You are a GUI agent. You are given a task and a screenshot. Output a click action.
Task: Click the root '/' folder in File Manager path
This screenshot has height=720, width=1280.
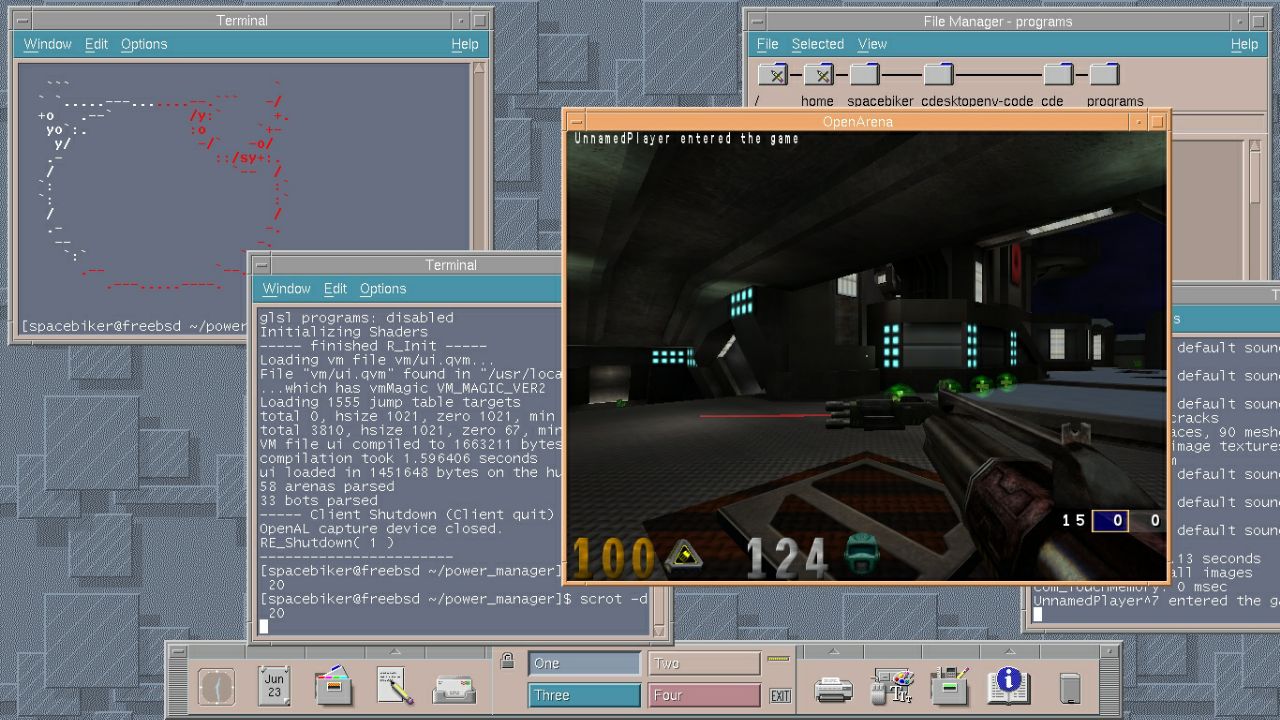(x=772, y=75)
